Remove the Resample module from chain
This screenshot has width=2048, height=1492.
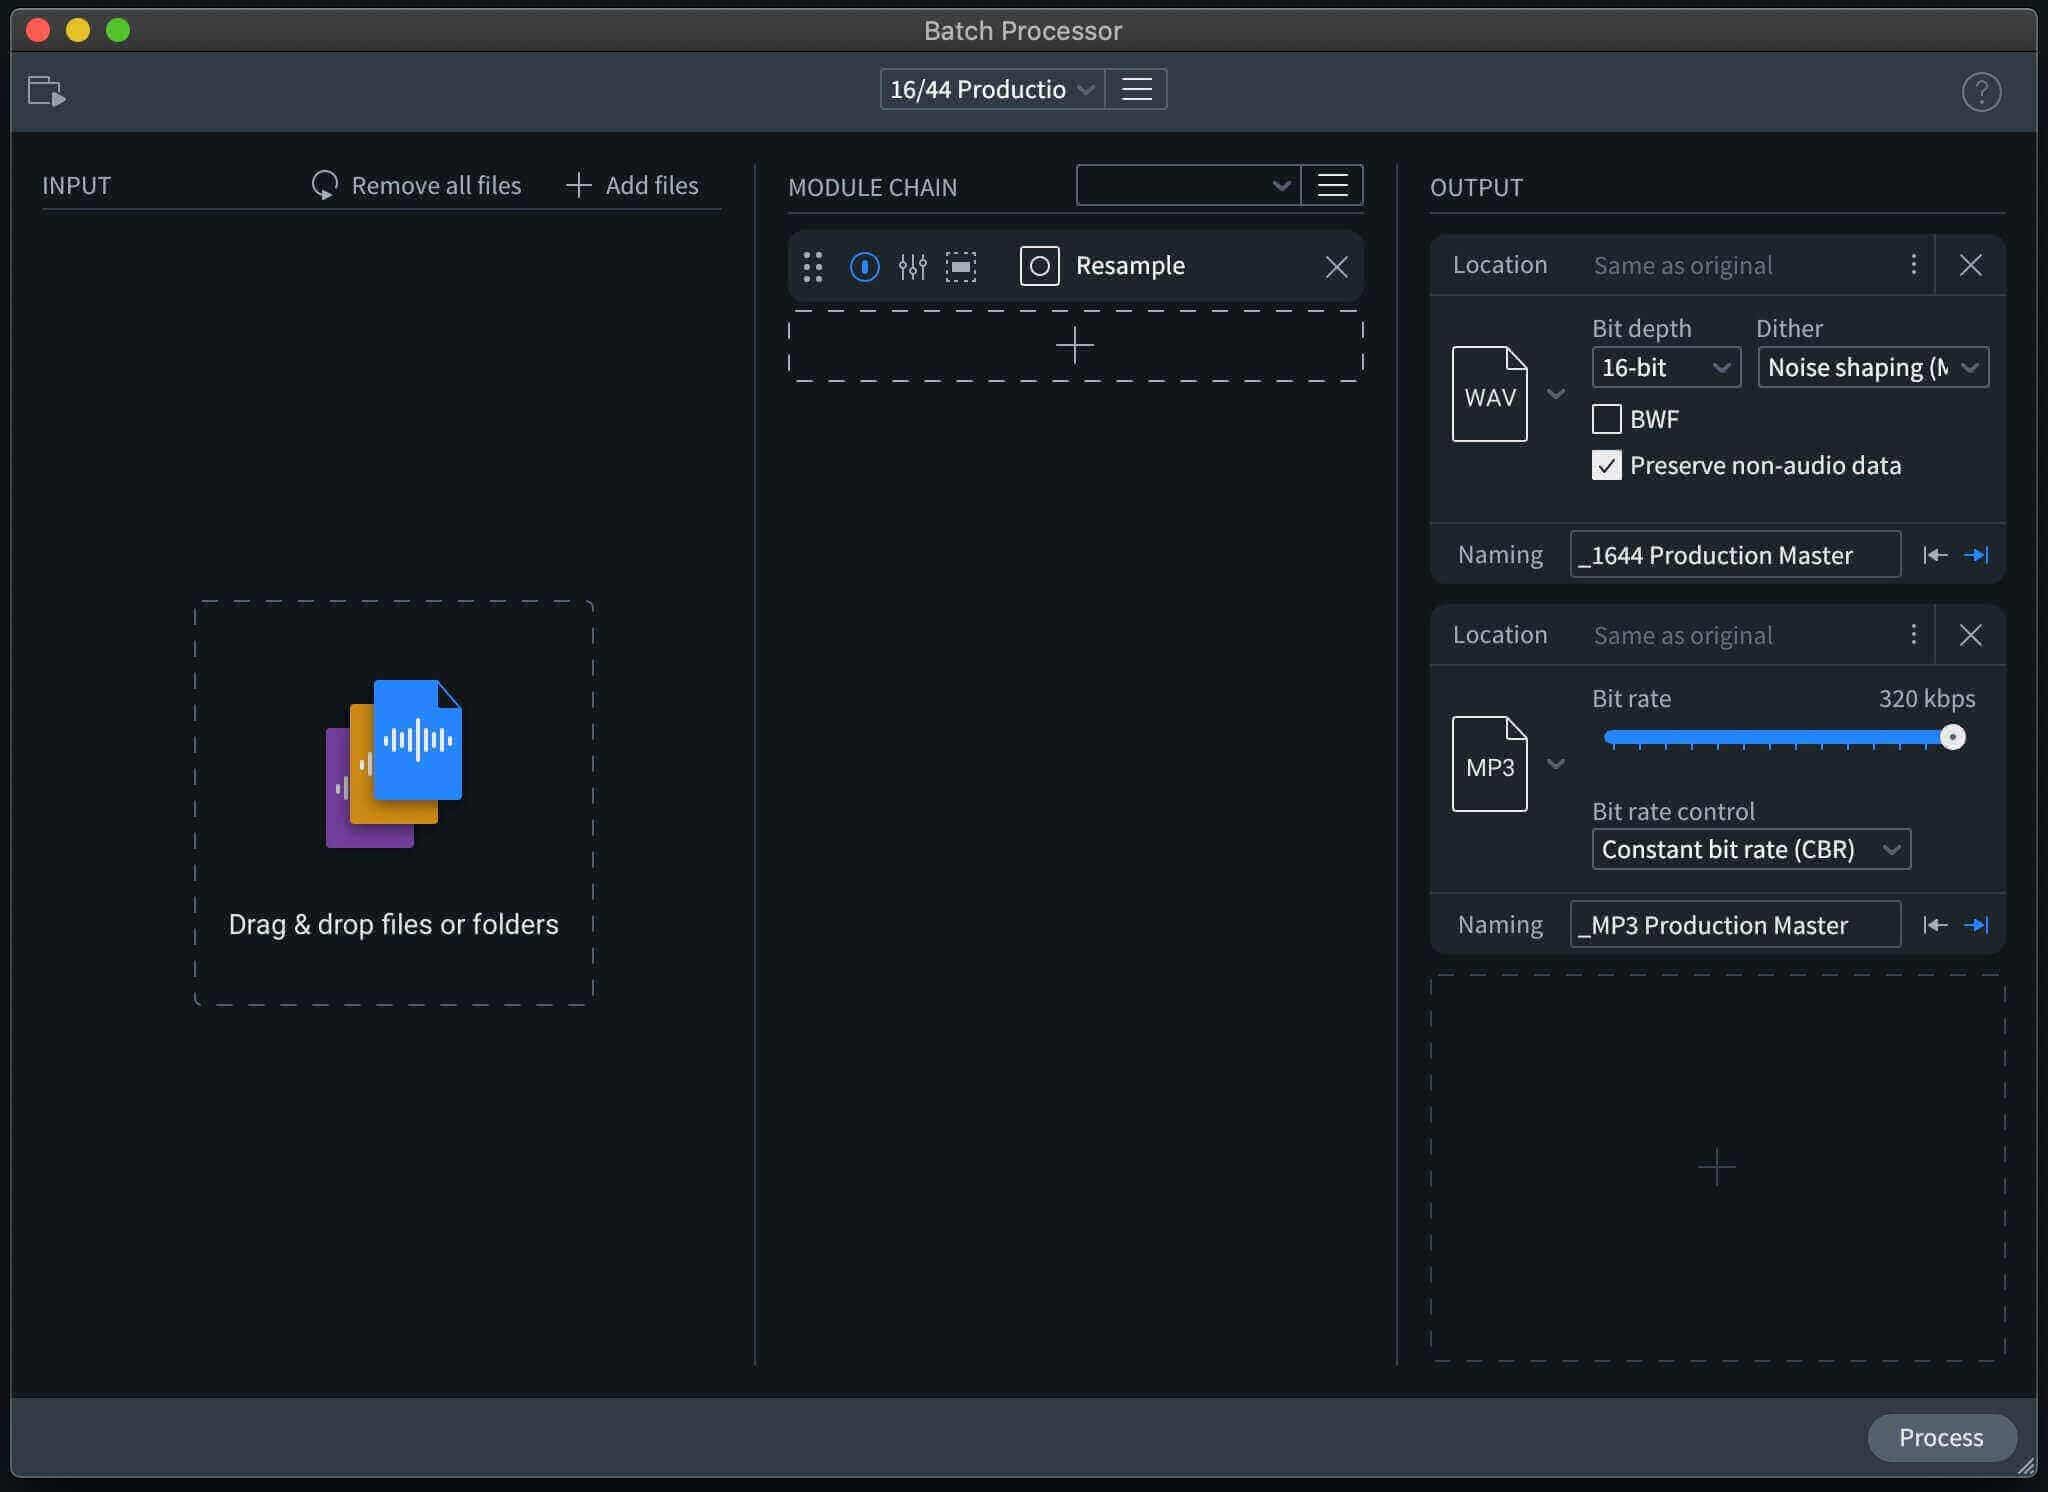click(1336, 266)
